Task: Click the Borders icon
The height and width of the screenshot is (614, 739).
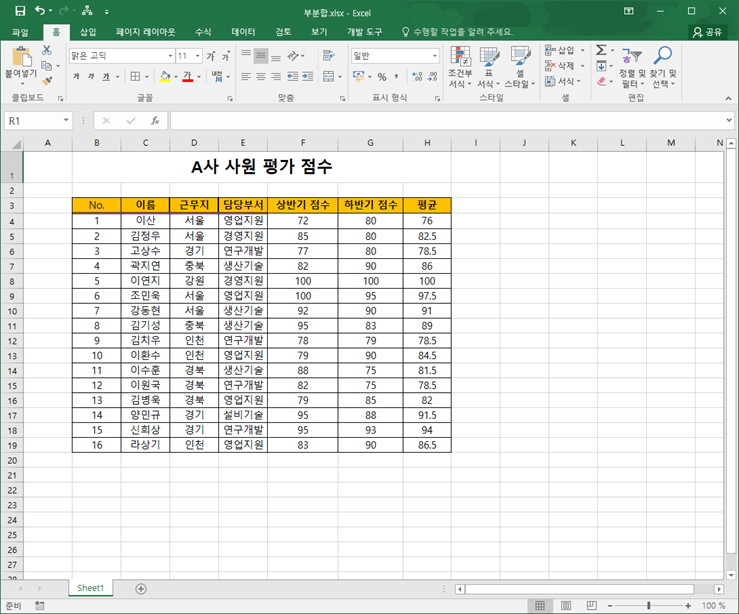Action: coord(135,76)
